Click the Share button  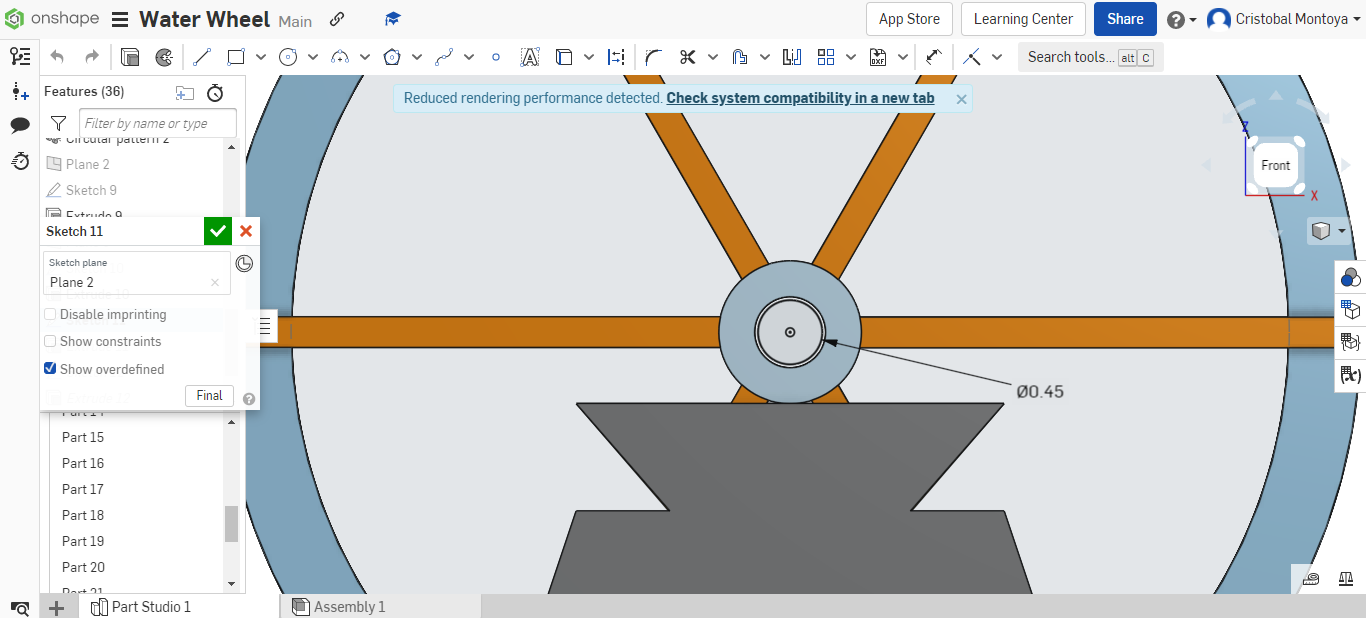coord(1125,19)
